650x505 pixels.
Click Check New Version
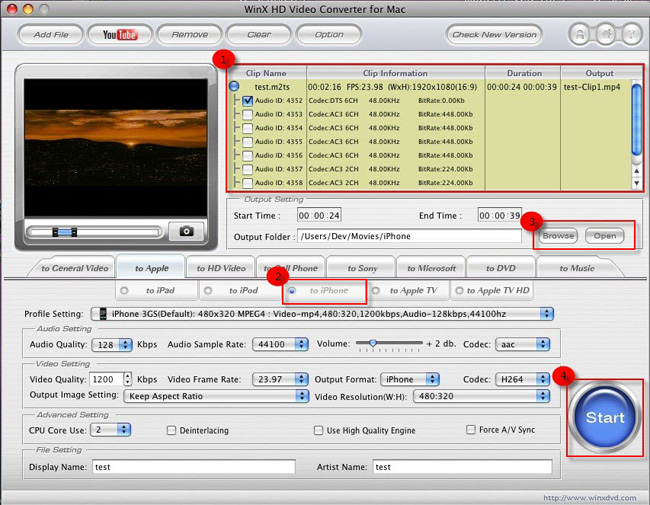[494, 34]
